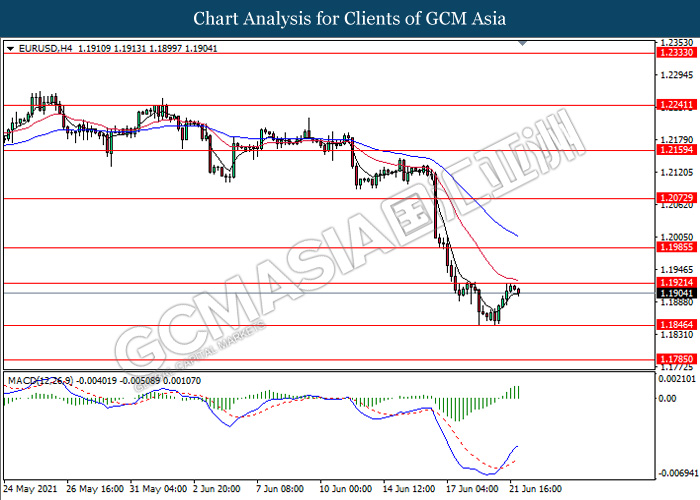Viewport: 700px width, 500px height.
Task: Click the 1.18310 price axis tick
Action: [677, 335]
